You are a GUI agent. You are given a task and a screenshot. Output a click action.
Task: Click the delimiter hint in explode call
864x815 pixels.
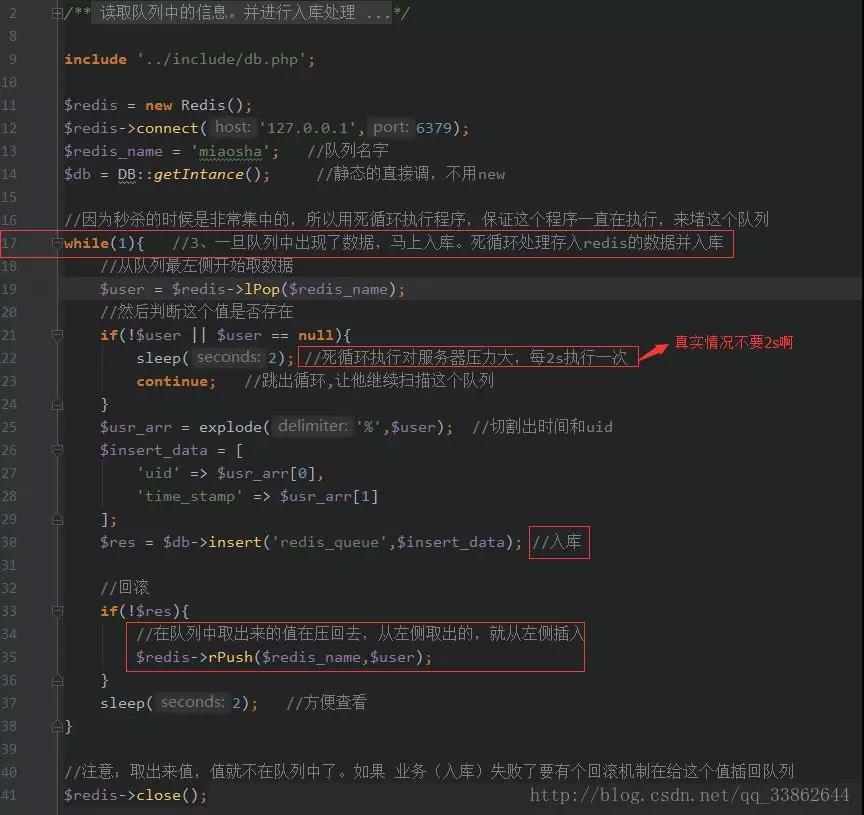pyautogui.click(x=312, y=426)
